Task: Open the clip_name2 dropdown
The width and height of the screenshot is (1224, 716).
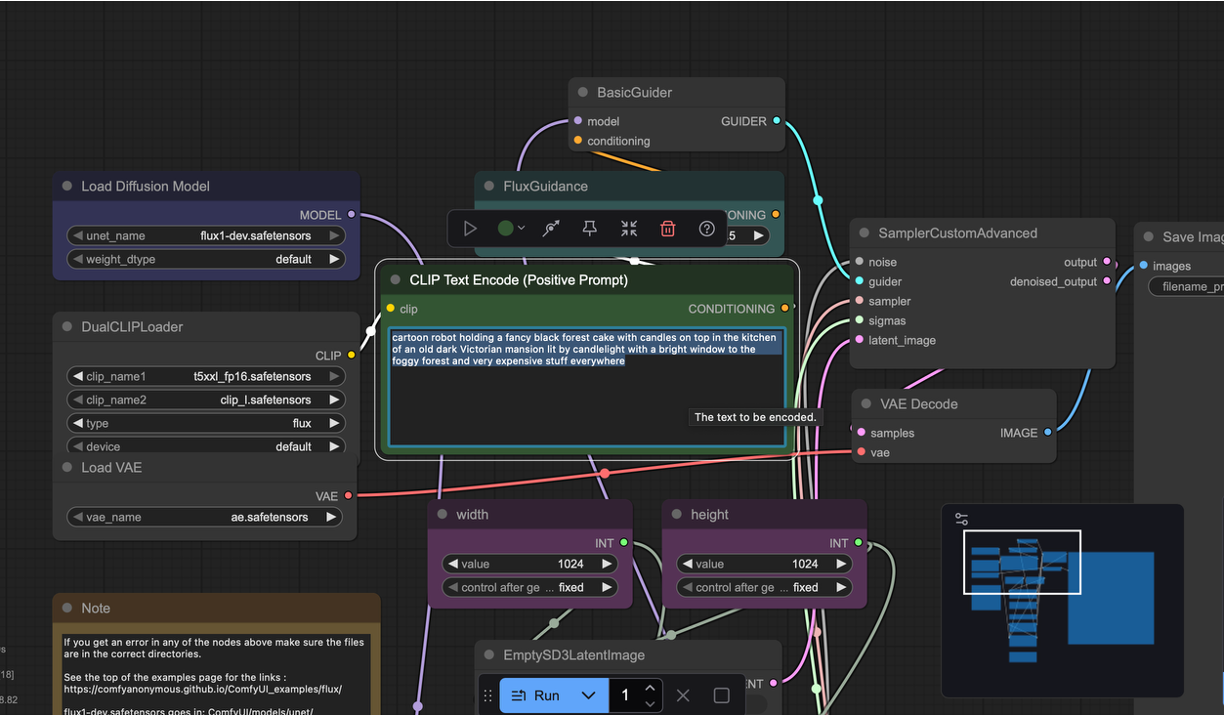Action: (x=206, y=400)
